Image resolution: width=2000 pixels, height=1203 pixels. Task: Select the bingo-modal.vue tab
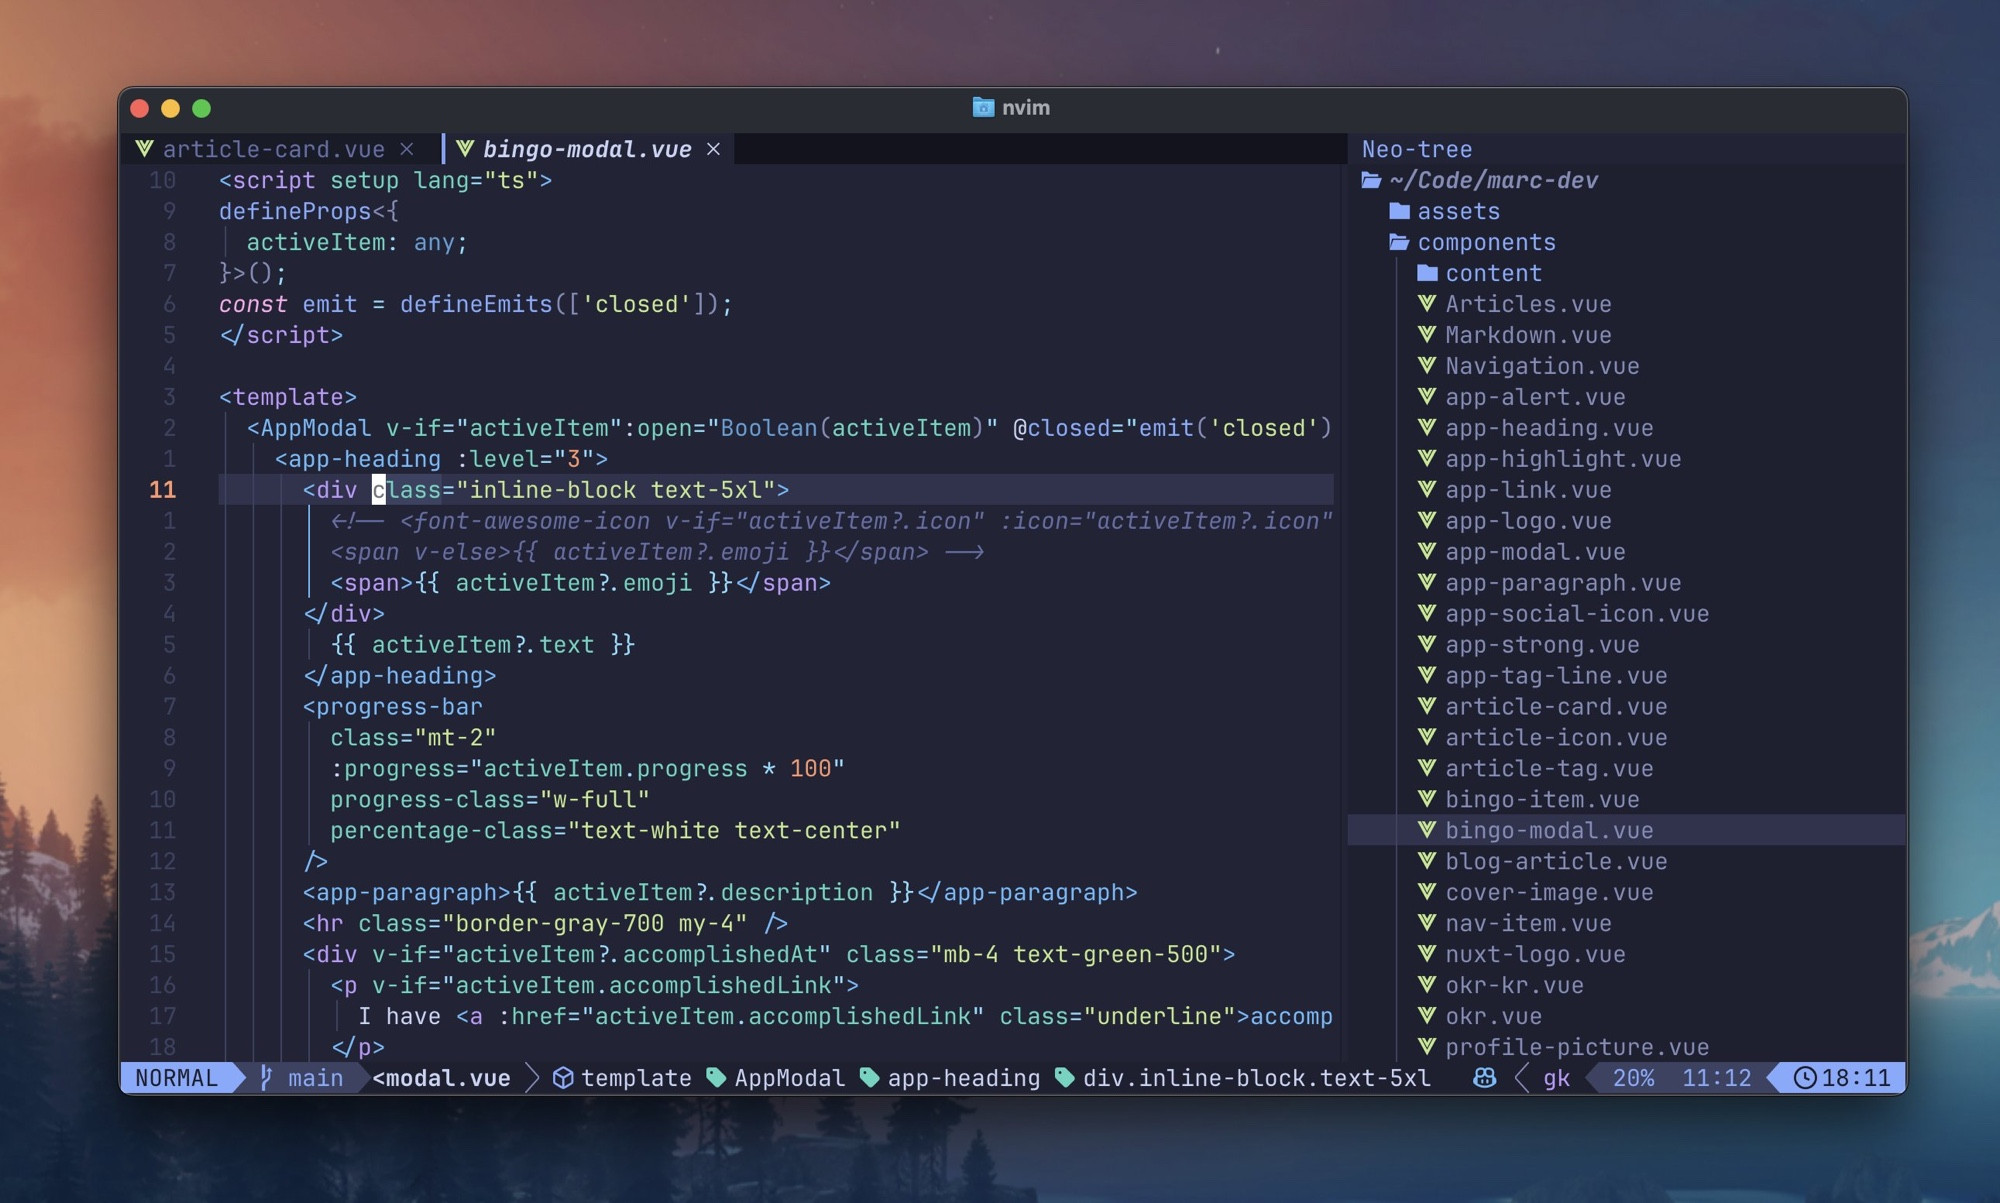pos(587,149)
